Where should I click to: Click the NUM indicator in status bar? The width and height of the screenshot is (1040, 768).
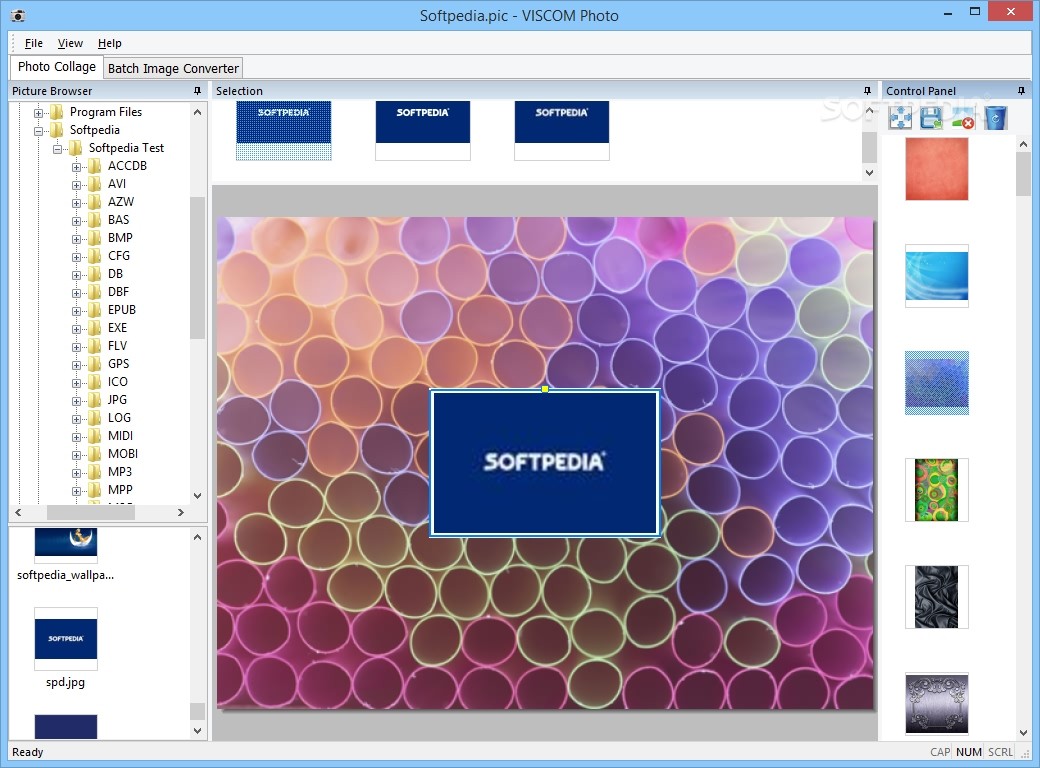point(968,752)
